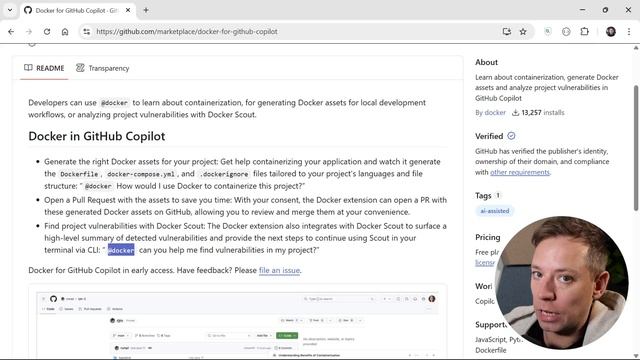
Task: Click the URL address bar
Action: pyautogui.click(x=294, y=31)
